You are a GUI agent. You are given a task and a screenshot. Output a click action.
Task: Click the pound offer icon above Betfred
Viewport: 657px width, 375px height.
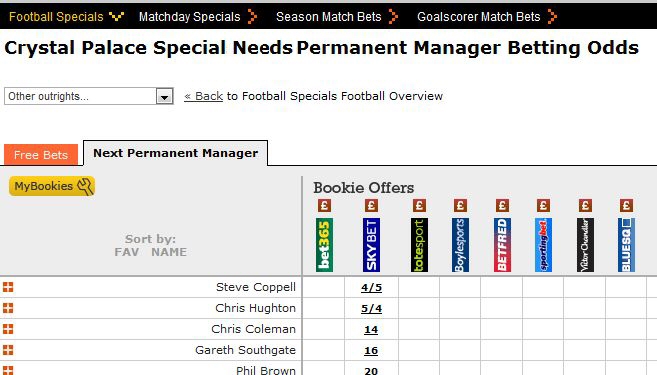502,205
